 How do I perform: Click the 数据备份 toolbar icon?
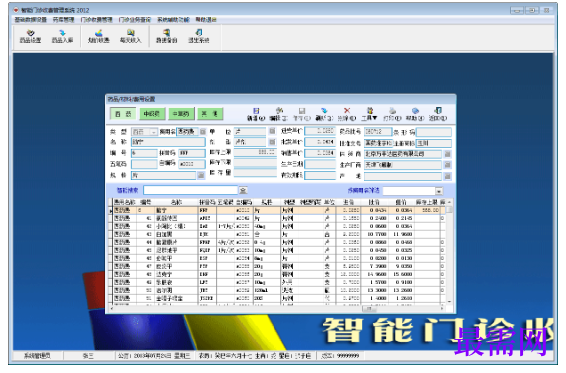click(x=166, y=36)
